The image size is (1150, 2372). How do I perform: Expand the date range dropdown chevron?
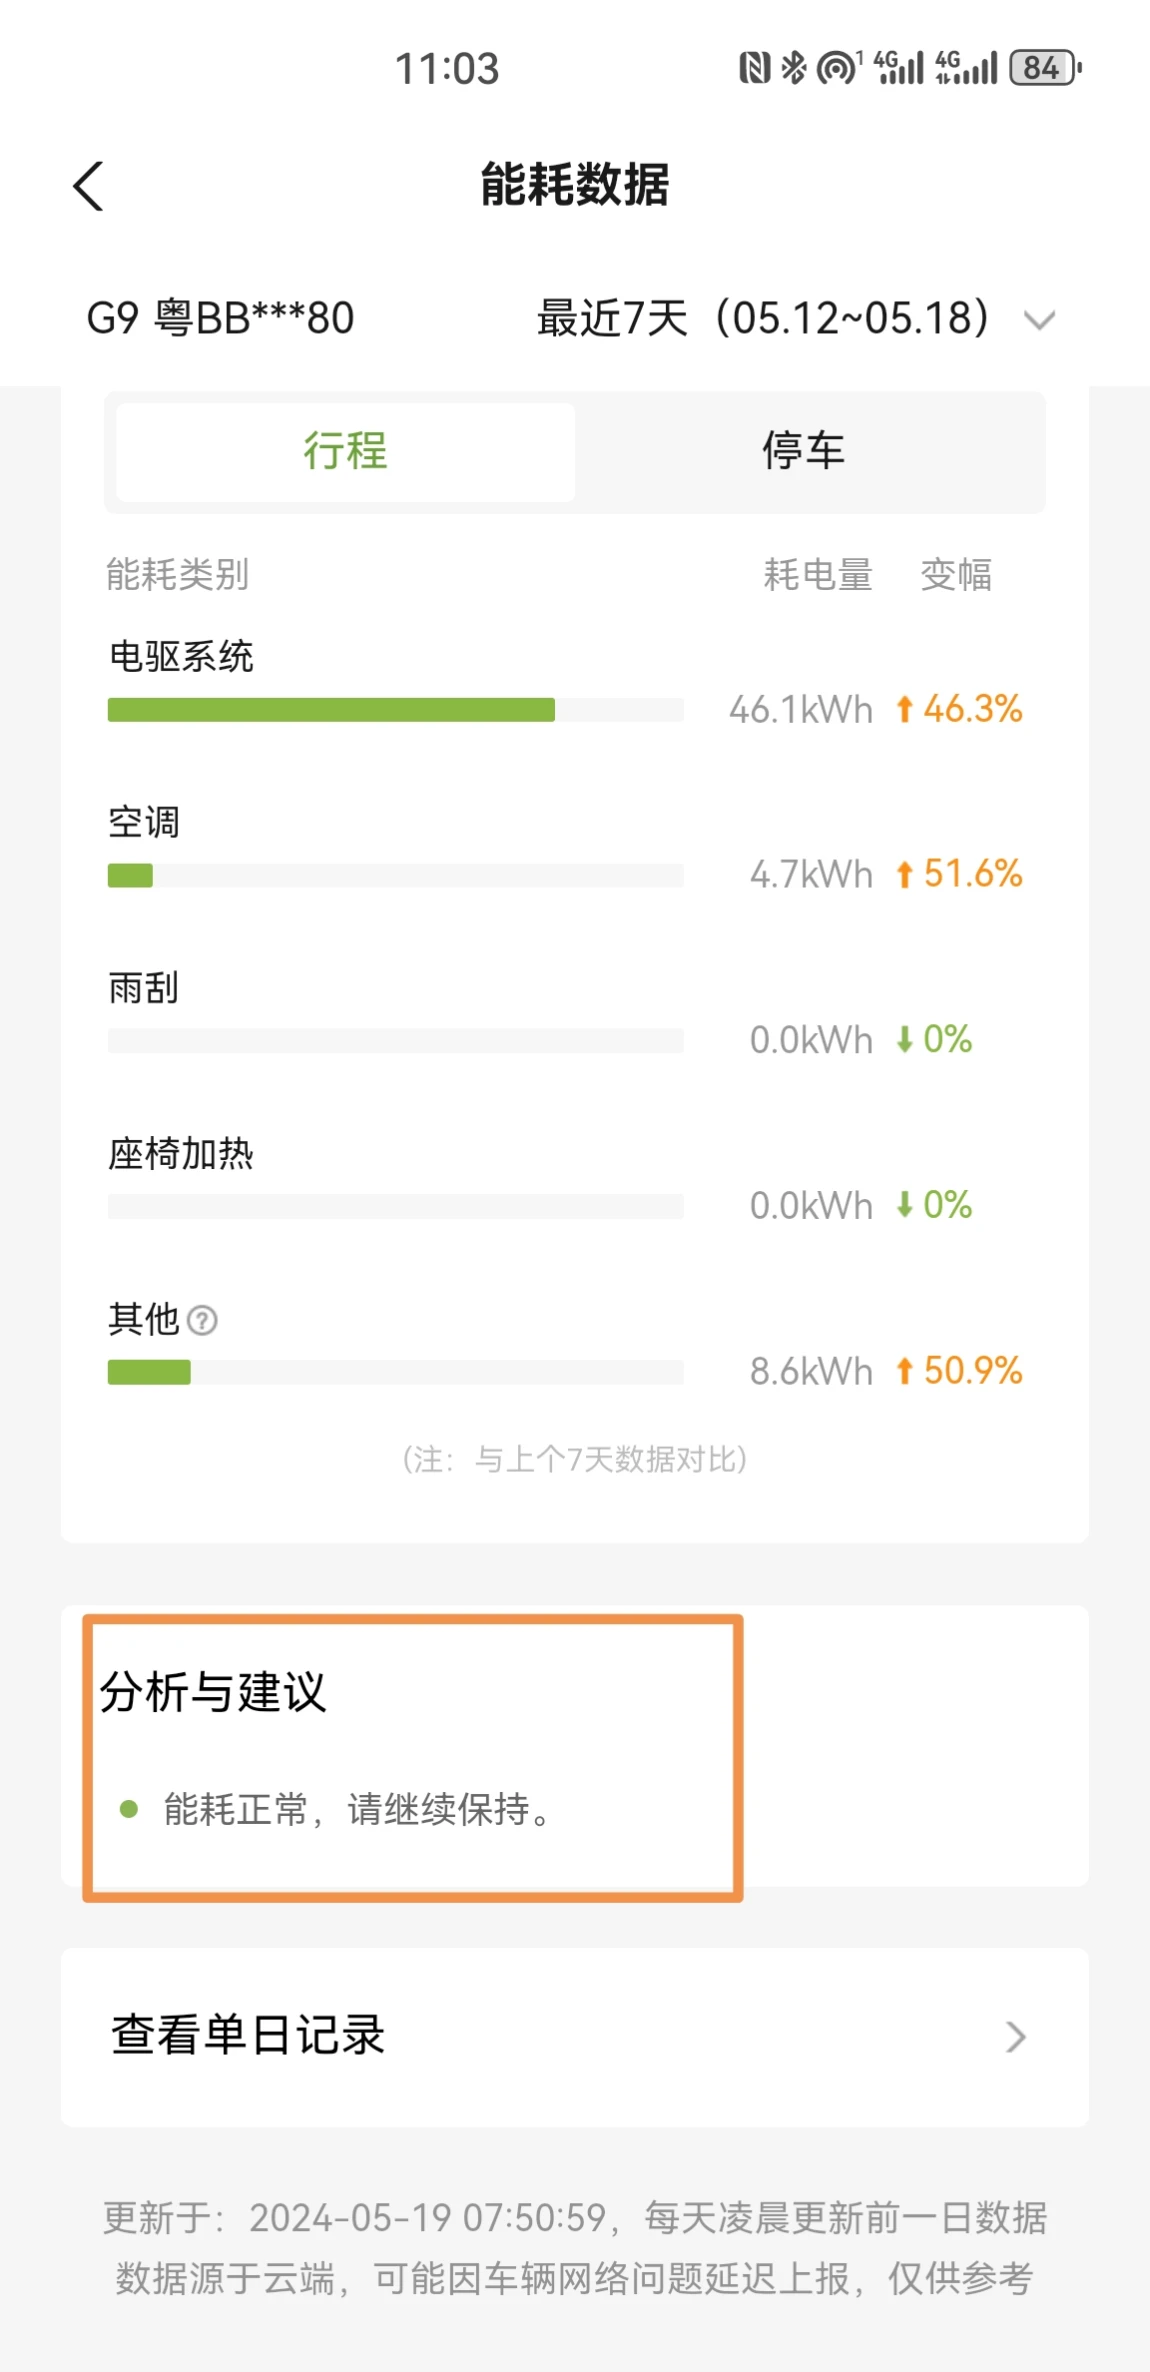pyautogui.click(x=1040, y=320)
